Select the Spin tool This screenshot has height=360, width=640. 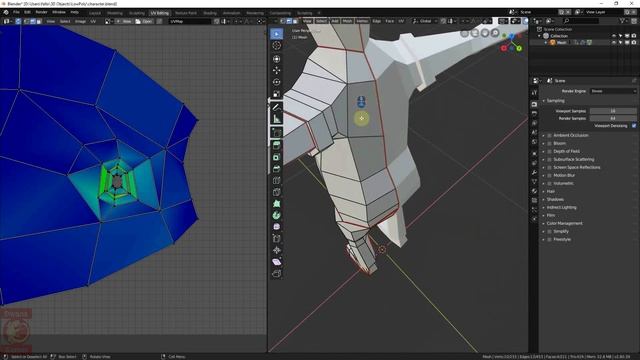click(277, 215)
